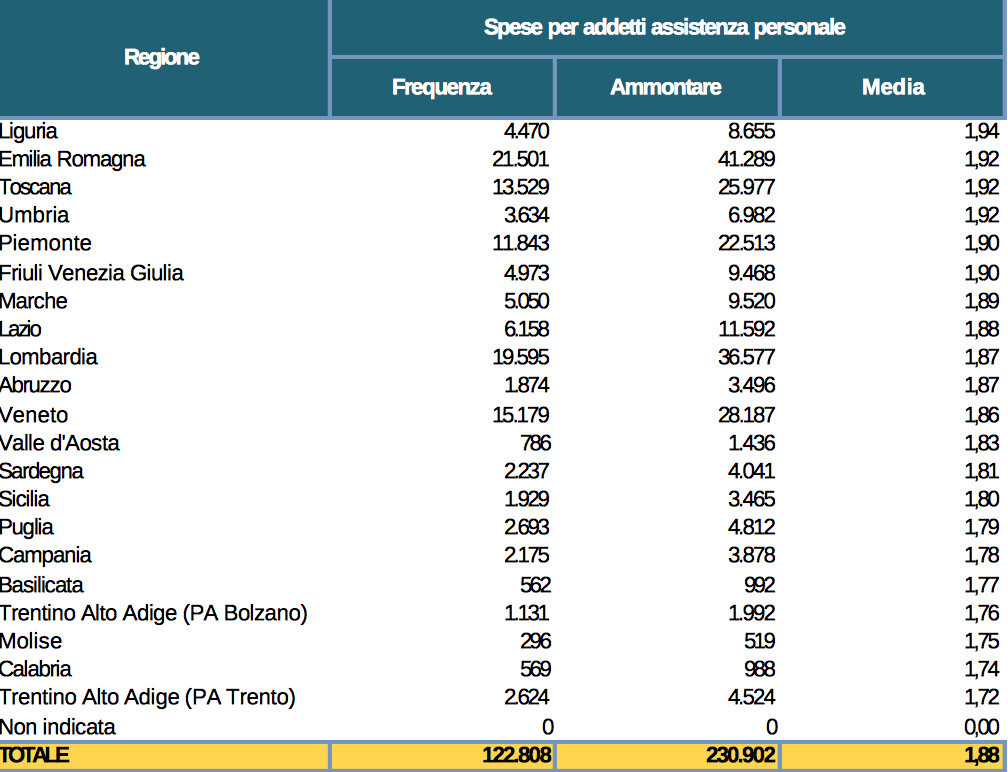Click Veneto frequency value 15.179
The image size is (1008, 772).
(521, 415)
